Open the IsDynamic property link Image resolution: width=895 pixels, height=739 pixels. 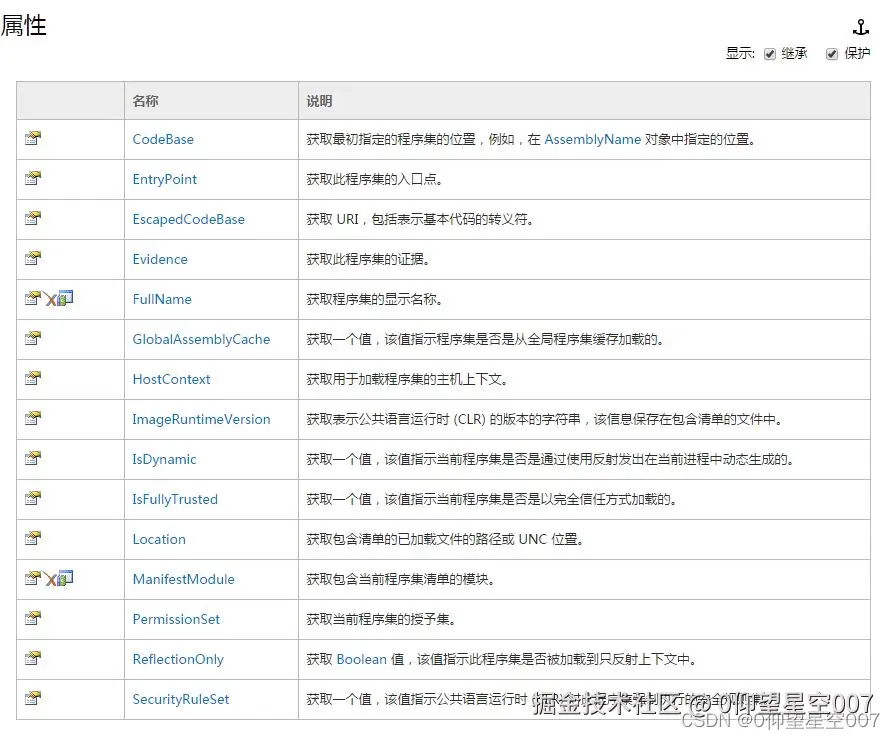click(164, 459)
